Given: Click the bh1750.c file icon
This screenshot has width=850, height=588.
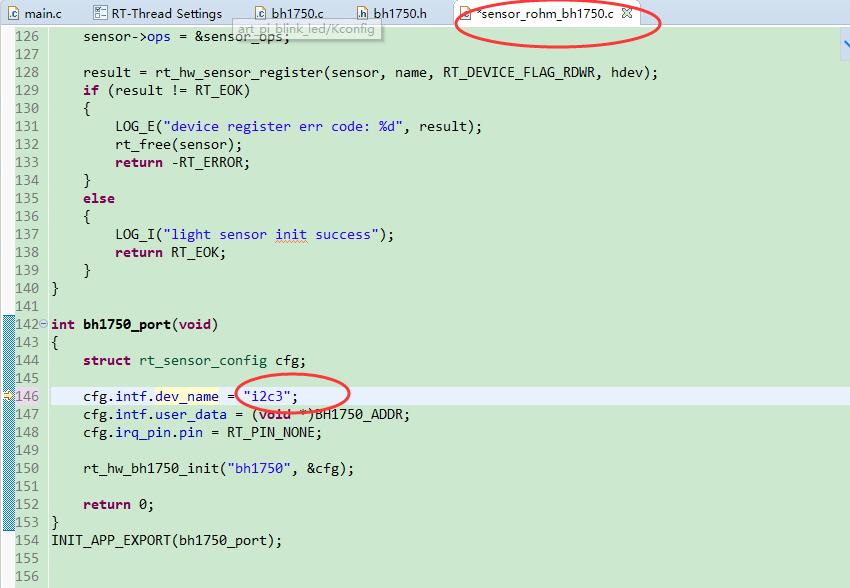Looking at the screenshot, I should [x=261, y=14].
